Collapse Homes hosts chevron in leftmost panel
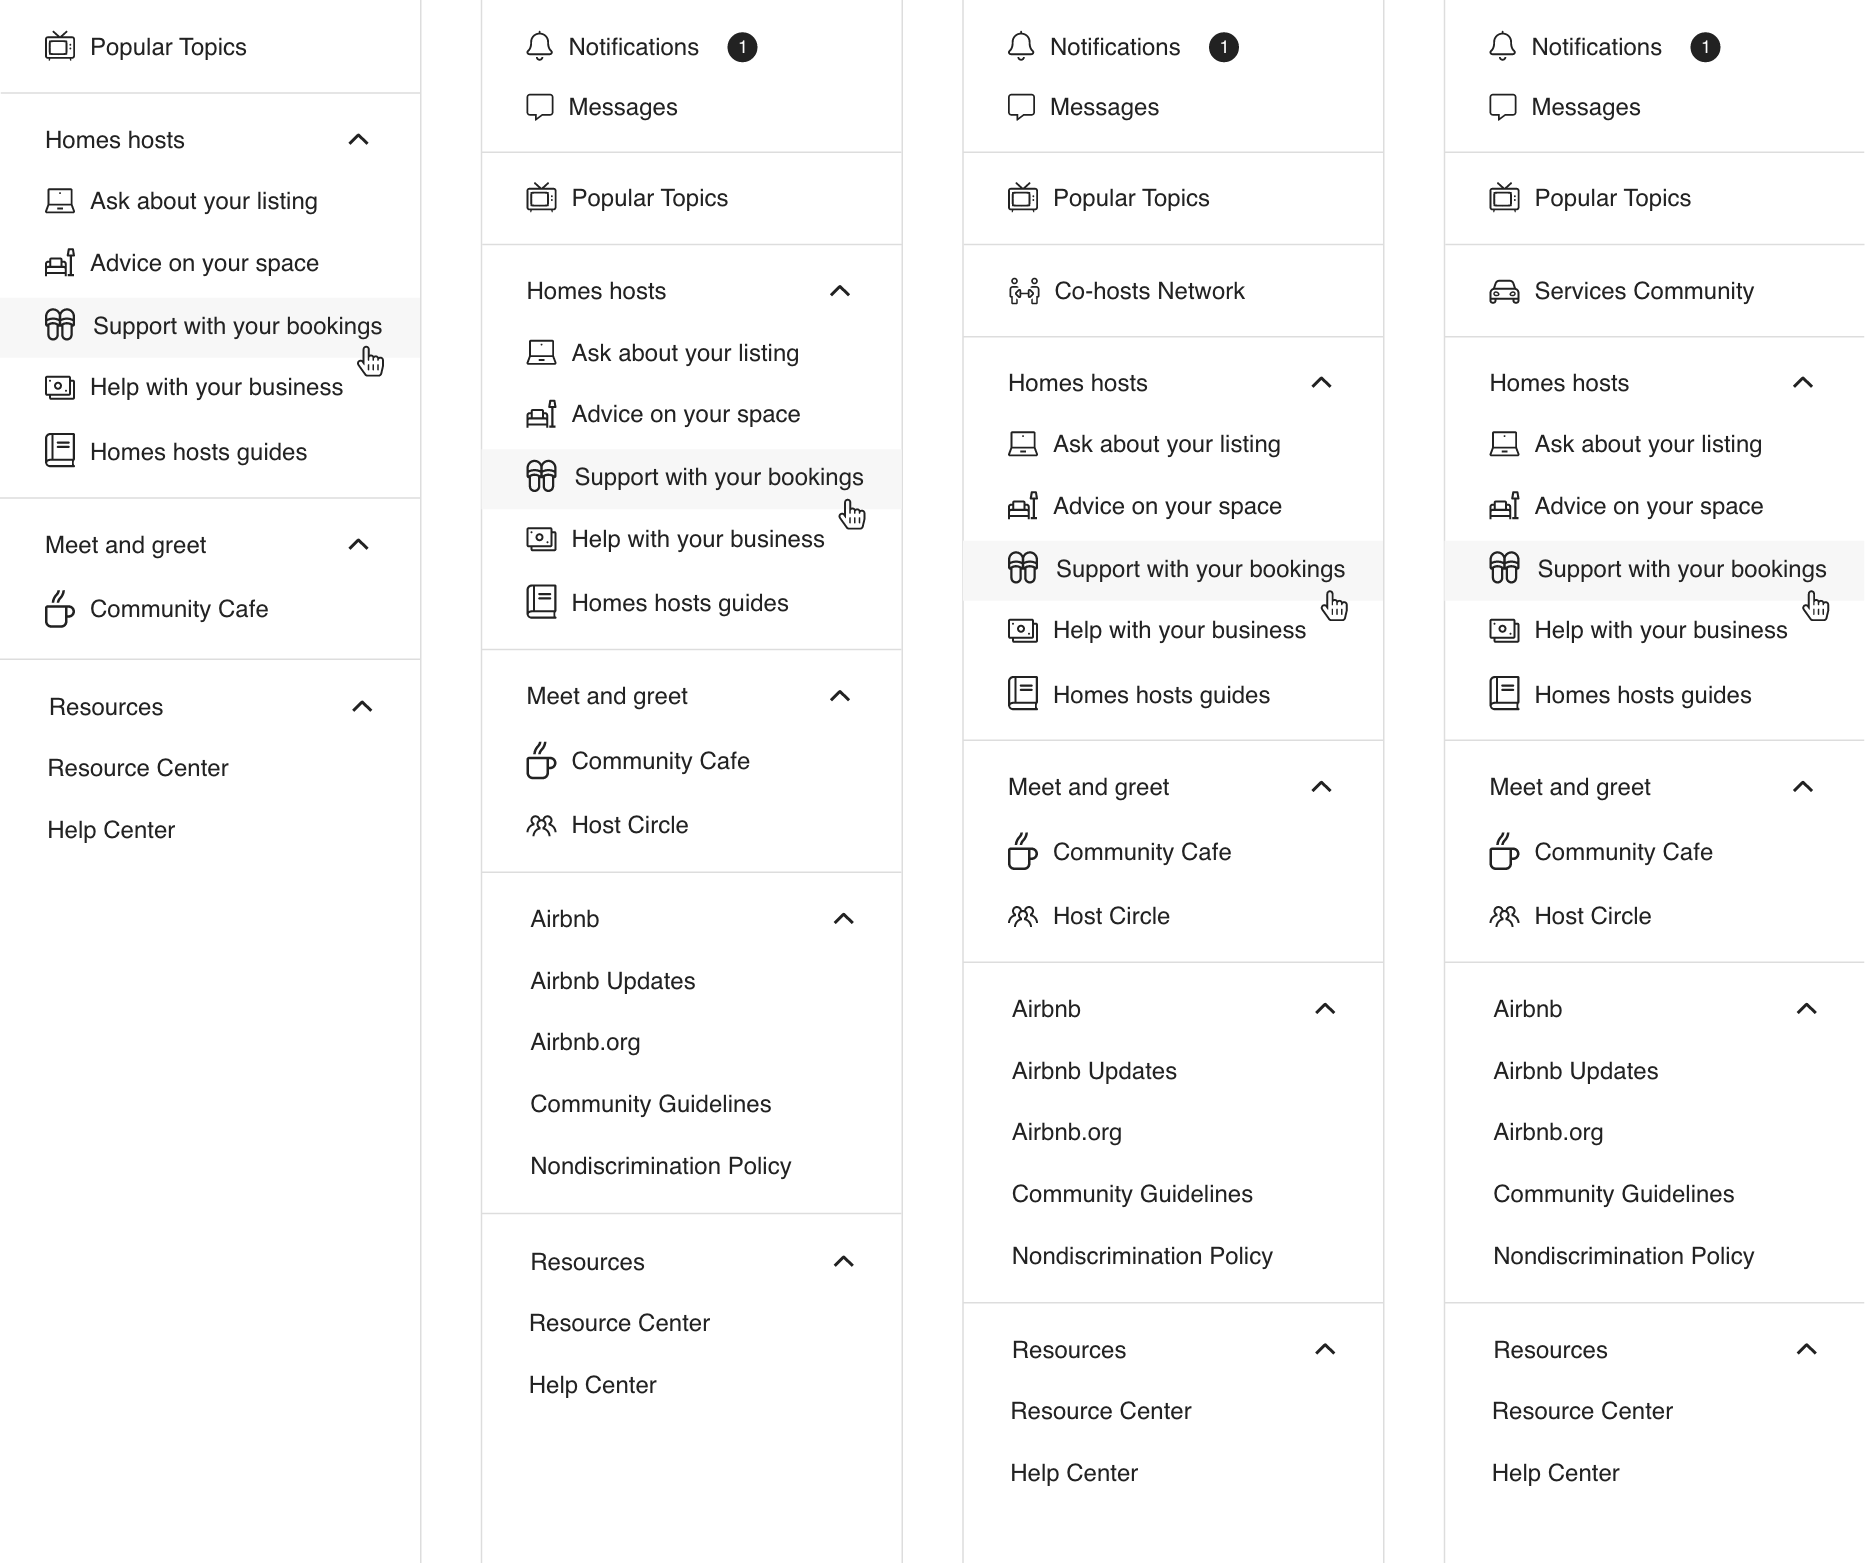 [358, 140]
